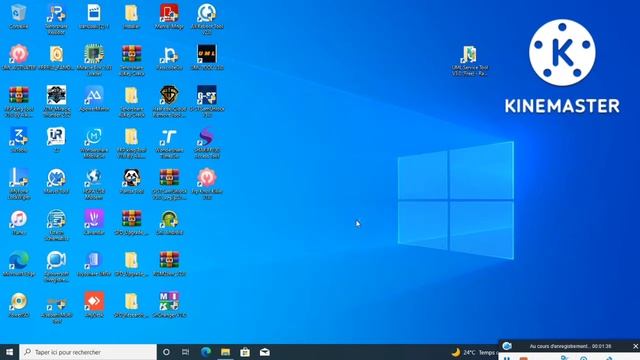
Task: Open Mail app from the taskbar
Action: coord(264,352)
